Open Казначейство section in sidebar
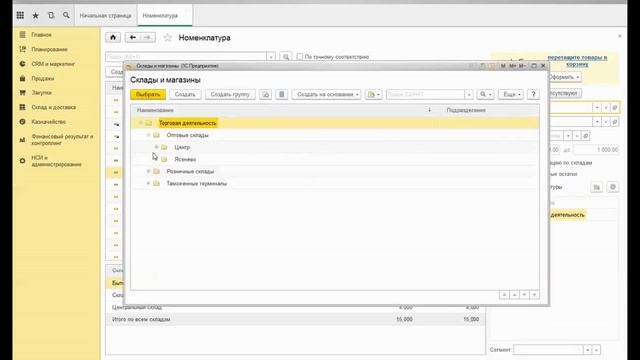This screenshot has height=360, width=640. (49, 122)
